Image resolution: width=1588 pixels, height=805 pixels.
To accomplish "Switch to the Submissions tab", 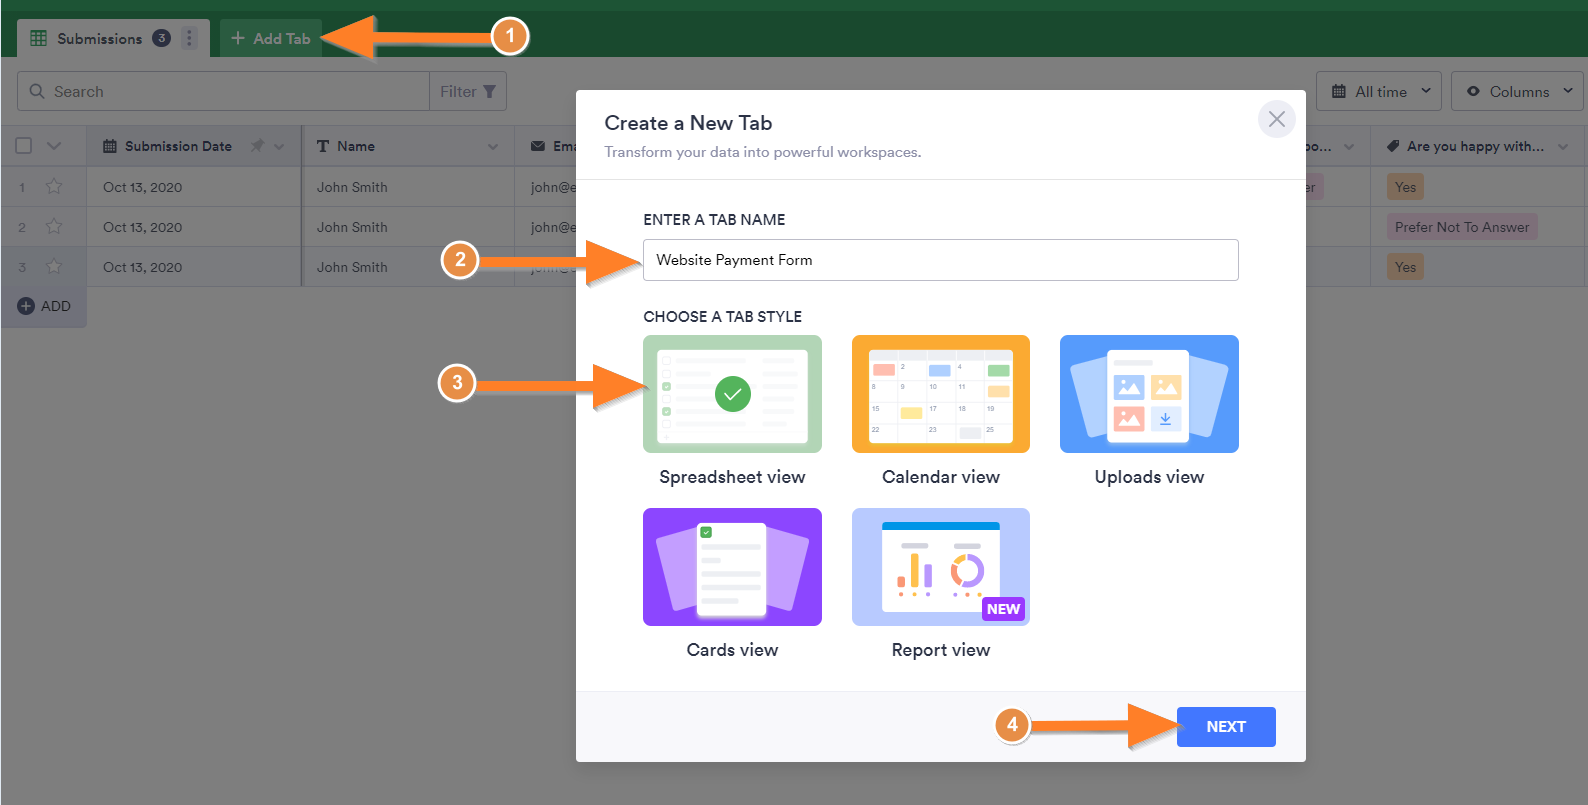I will click(x=98, y=38).
